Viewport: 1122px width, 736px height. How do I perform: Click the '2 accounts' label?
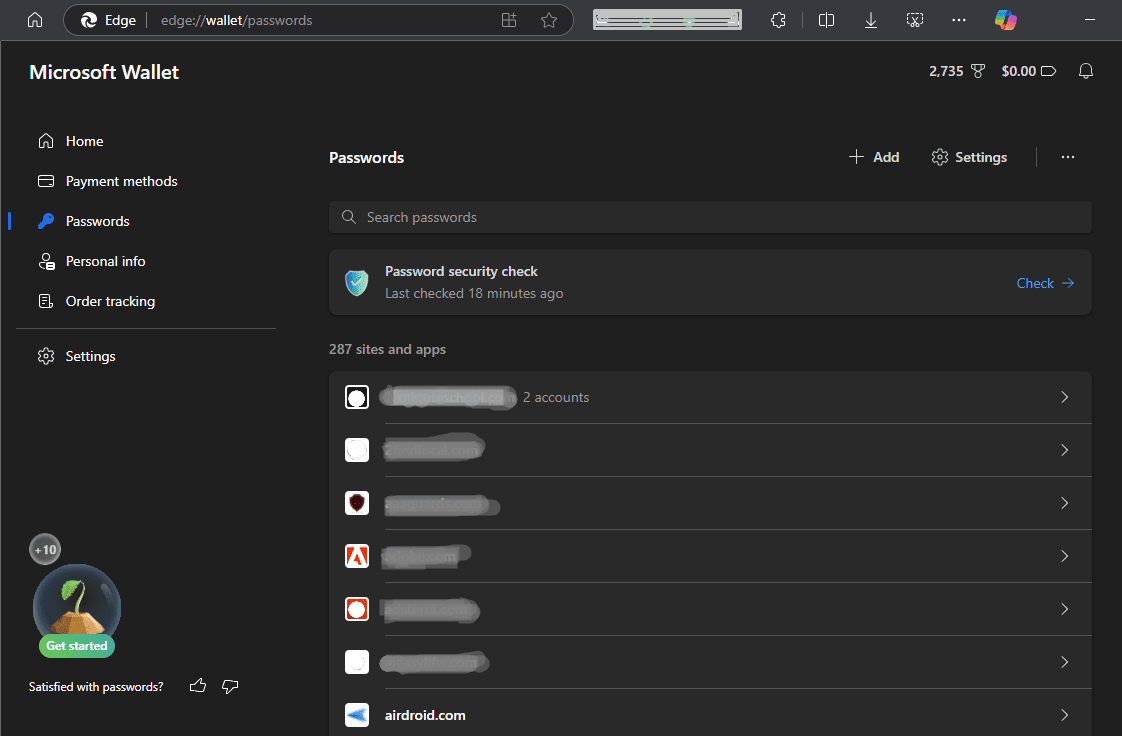click(x=556, y=397)
